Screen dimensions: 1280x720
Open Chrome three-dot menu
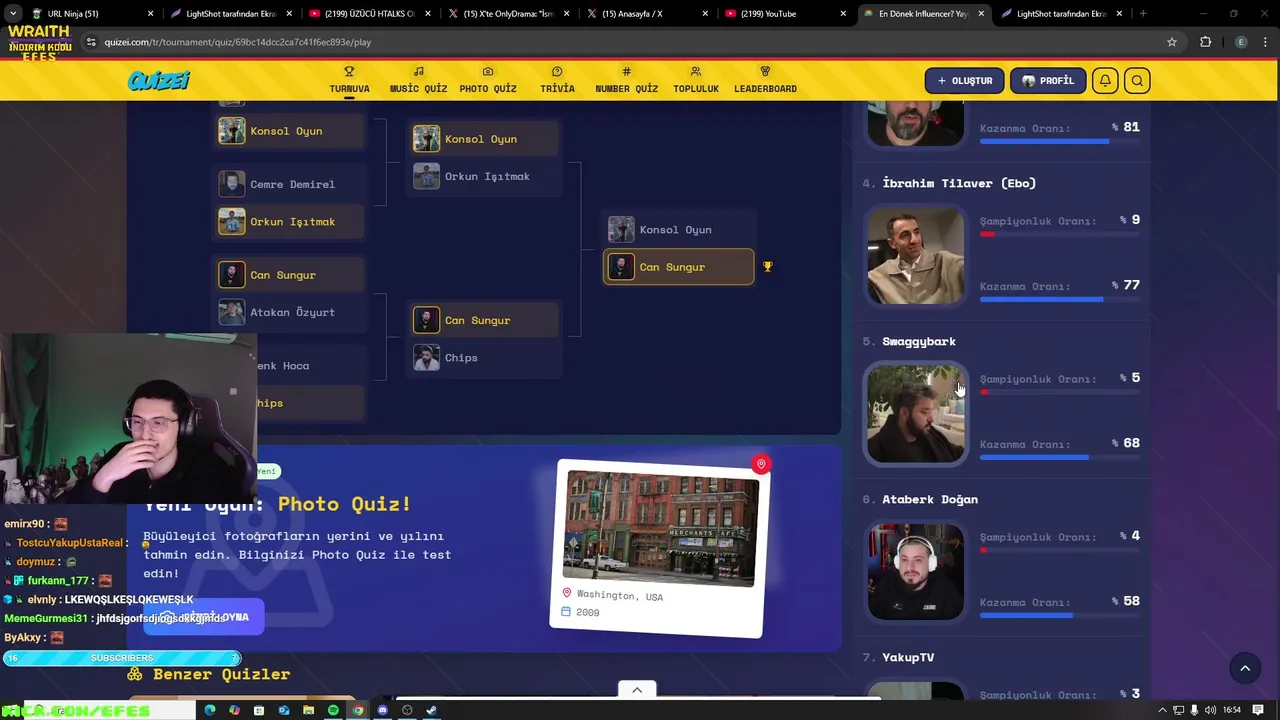tap(1265, 42)
